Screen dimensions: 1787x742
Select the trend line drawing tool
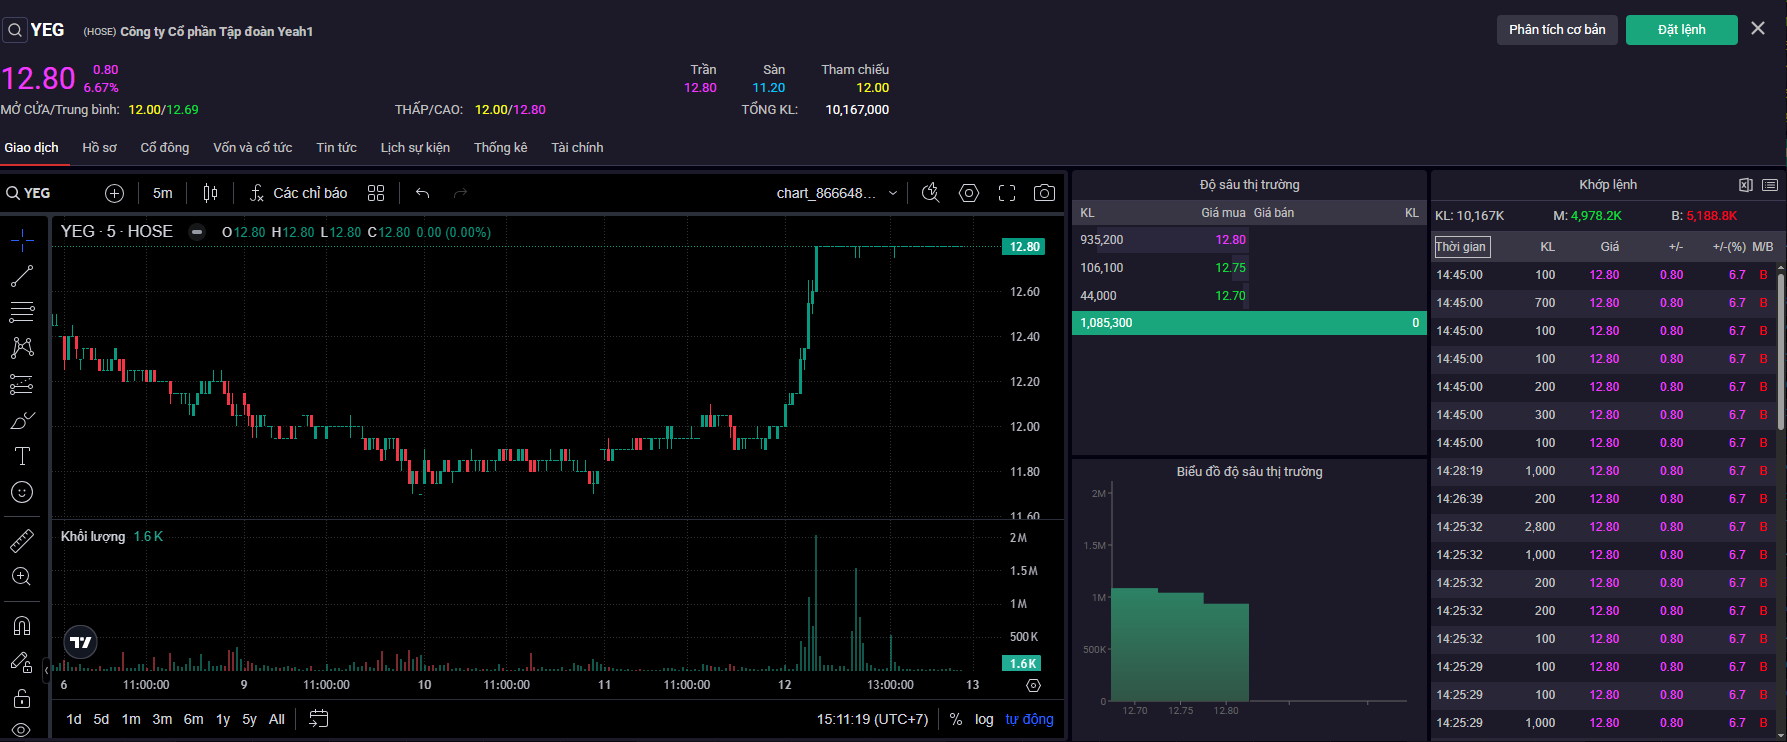coord(22,276)
